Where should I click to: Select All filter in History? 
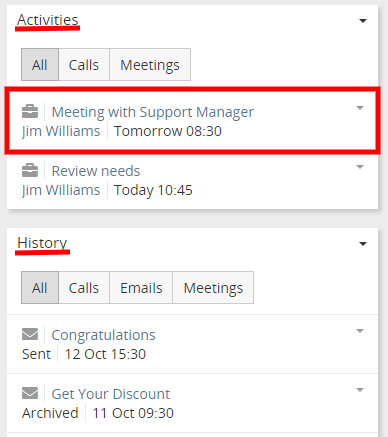(x=40, y=288)
